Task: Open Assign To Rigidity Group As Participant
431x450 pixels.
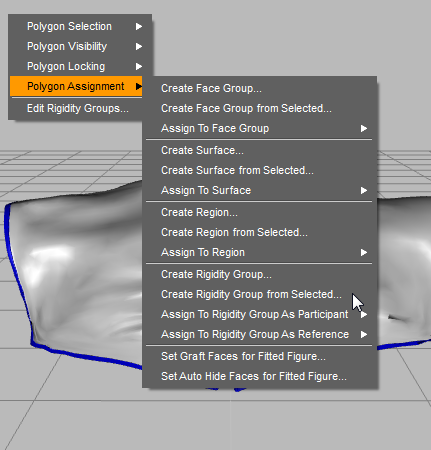Action: pos(260,314)
